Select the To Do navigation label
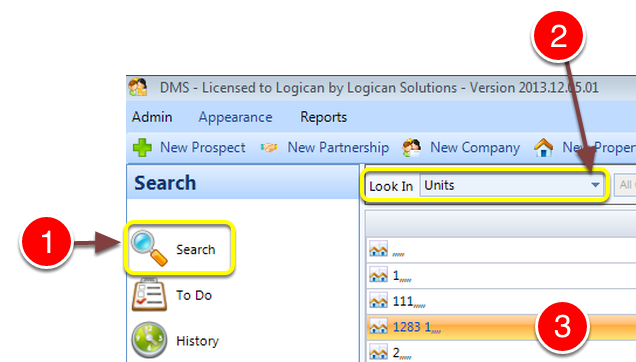This screenshot has height=362, width=636. [194, 295]
